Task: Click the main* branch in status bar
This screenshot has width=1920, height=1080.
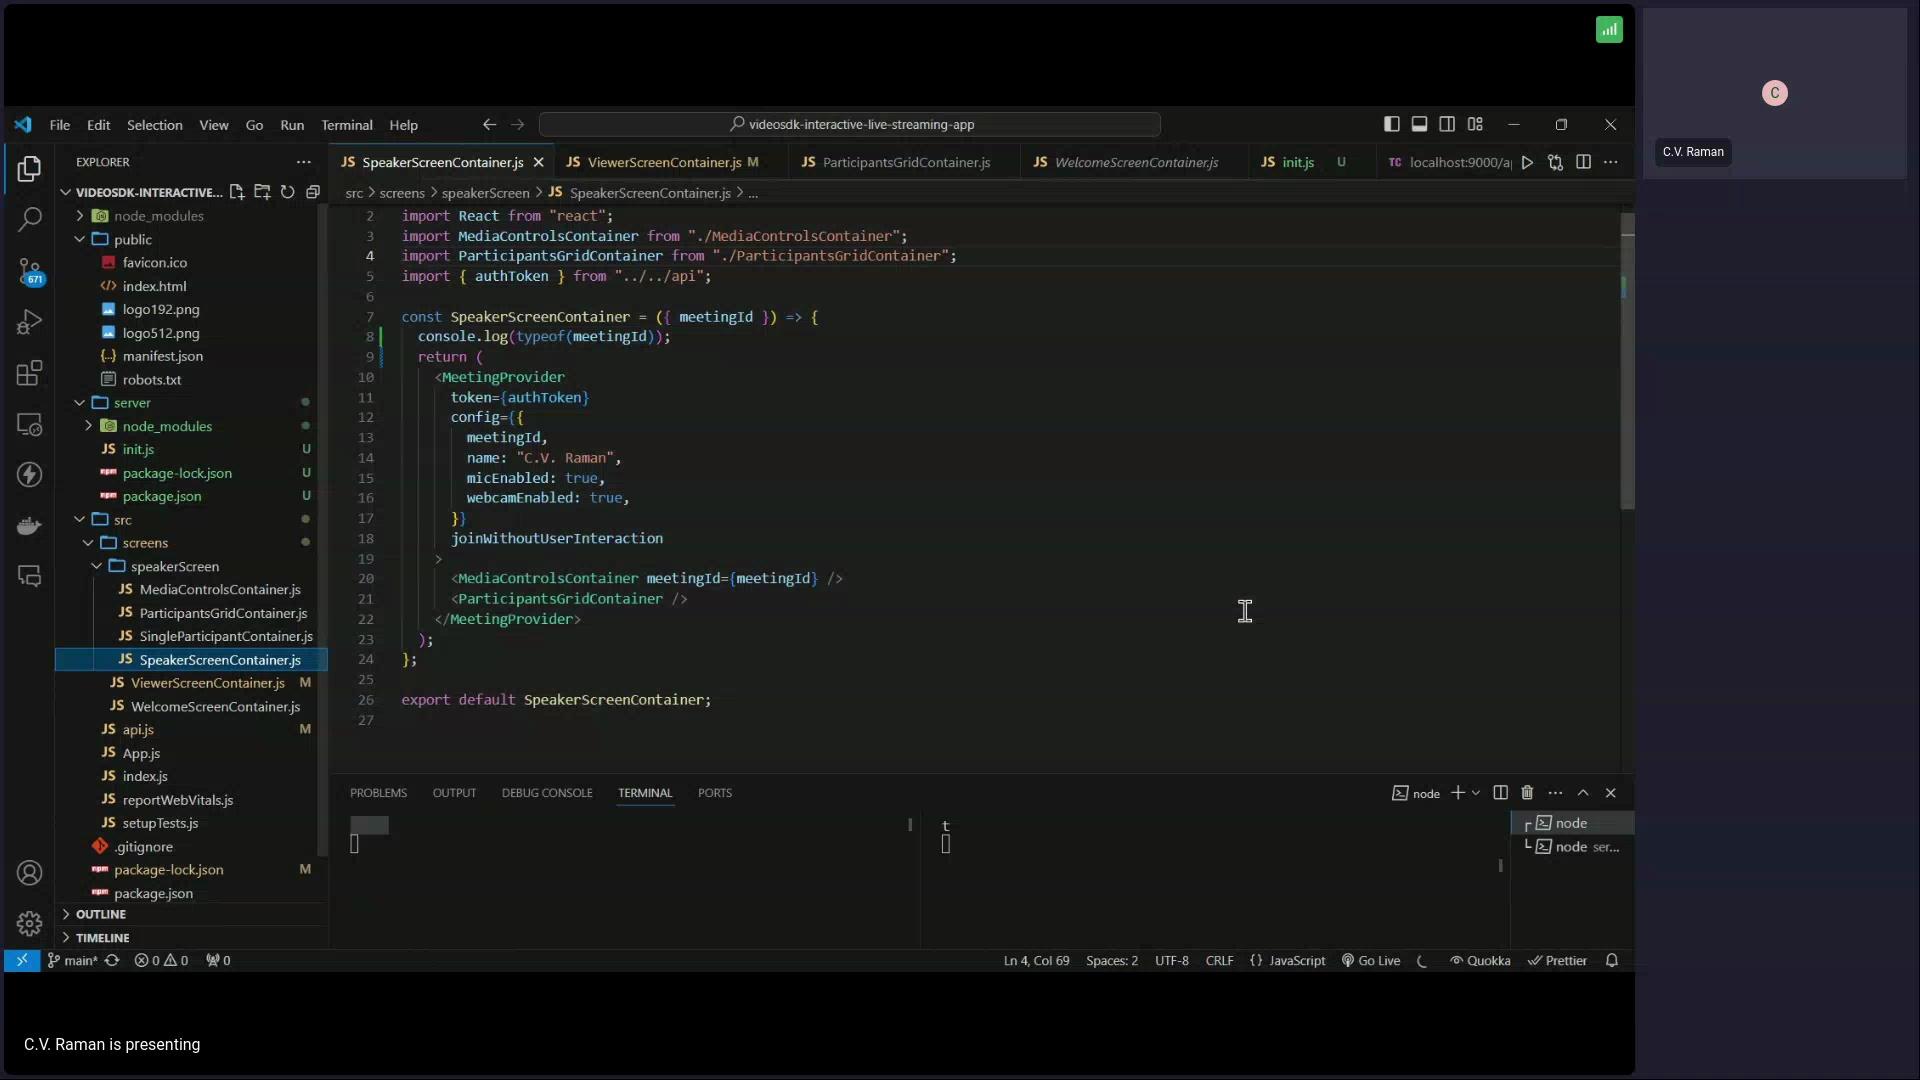Action: [72, 961]
